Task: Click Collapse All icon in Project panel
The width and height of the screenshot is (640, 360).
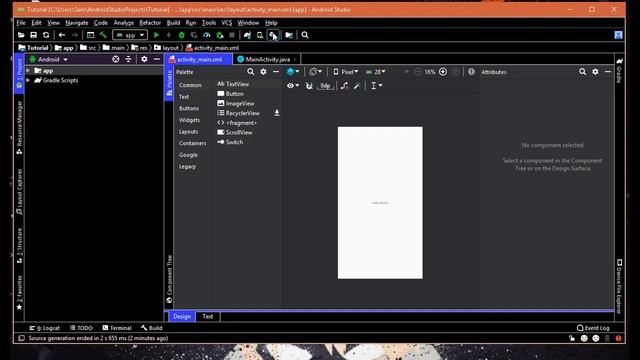Action: 128,59
